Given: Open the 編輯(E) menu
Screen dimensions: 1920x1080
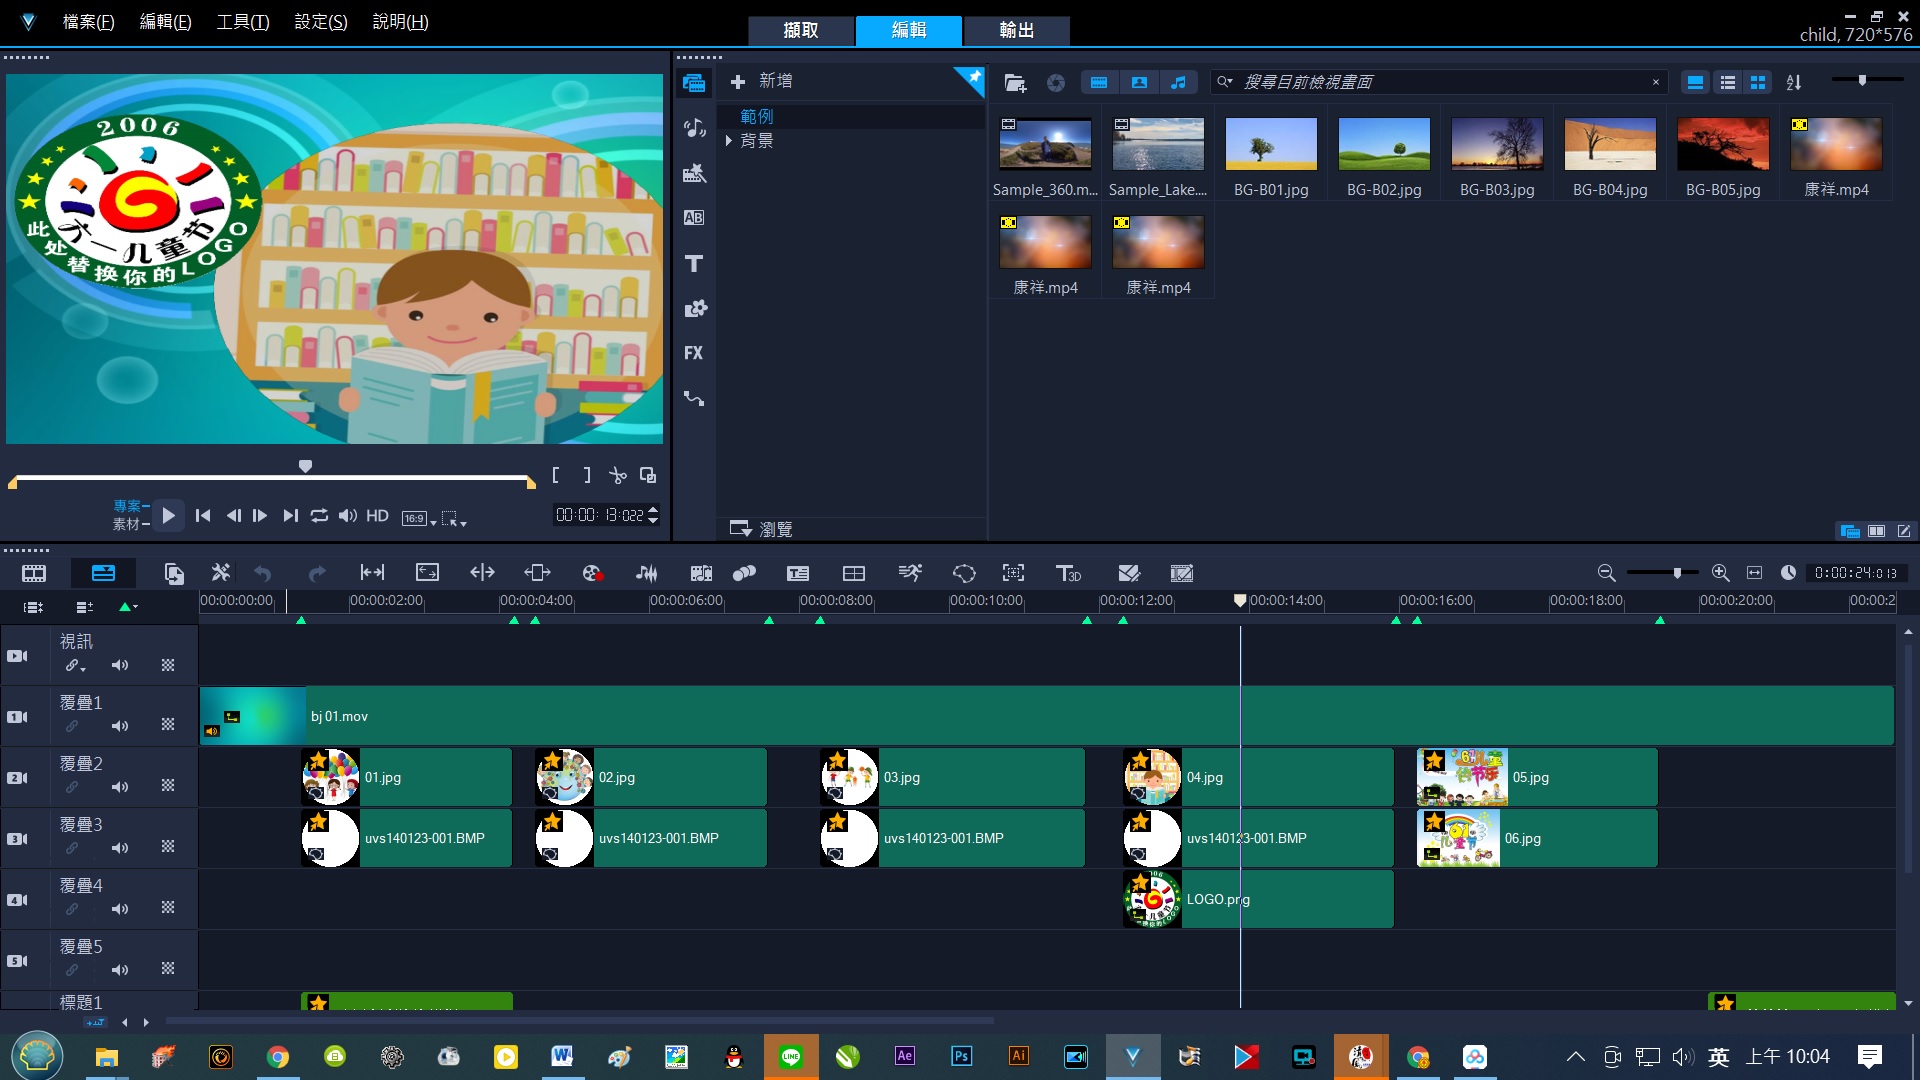Looking at the screenshot, I should point(165,22).
